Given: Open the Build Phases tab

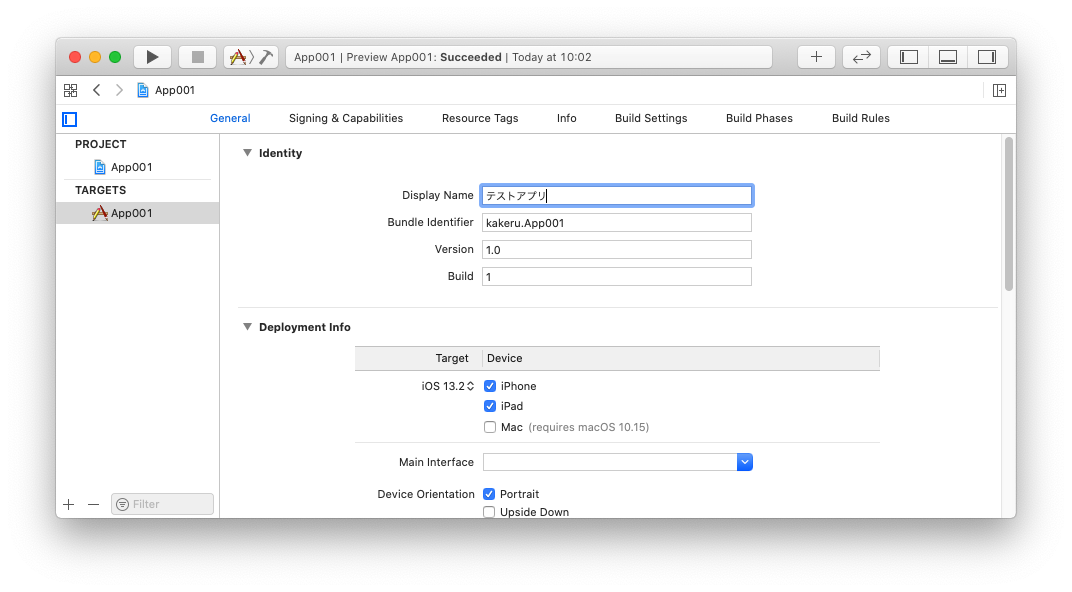Looking at the screenshot, I should point(759,118).
